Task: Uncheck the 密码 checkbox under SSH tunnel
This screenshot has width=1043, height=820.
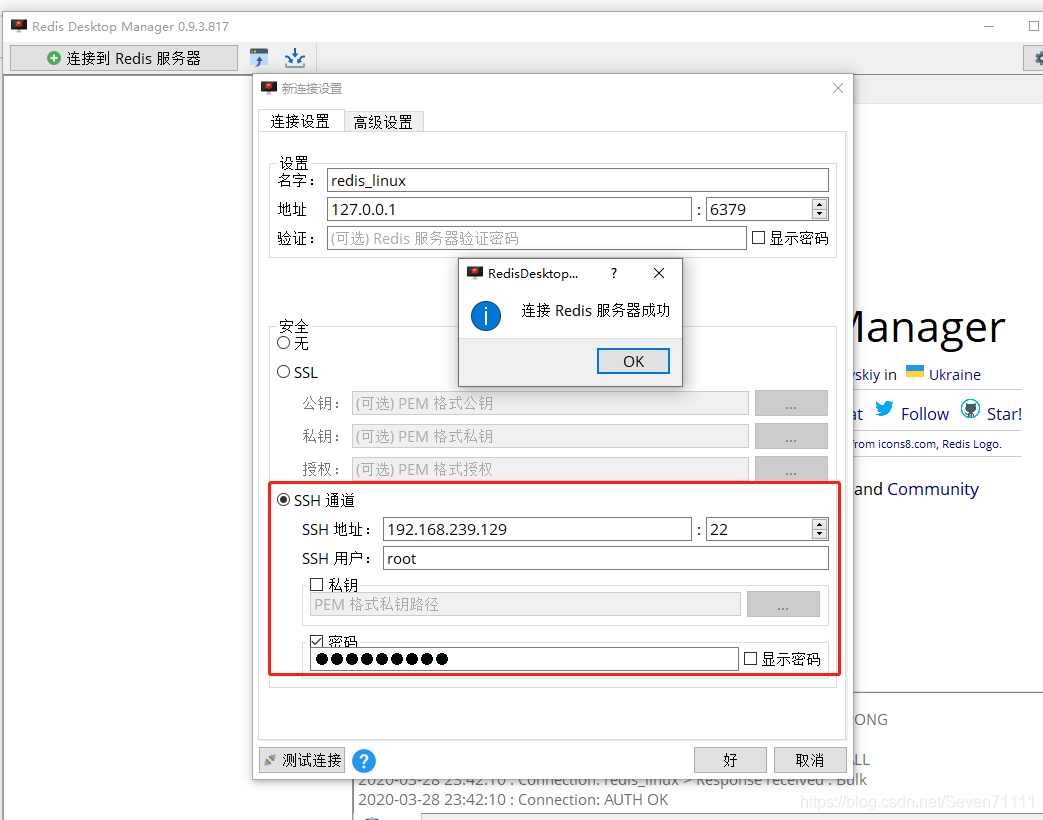Action: pyautogui.click(x=317, y=641)
